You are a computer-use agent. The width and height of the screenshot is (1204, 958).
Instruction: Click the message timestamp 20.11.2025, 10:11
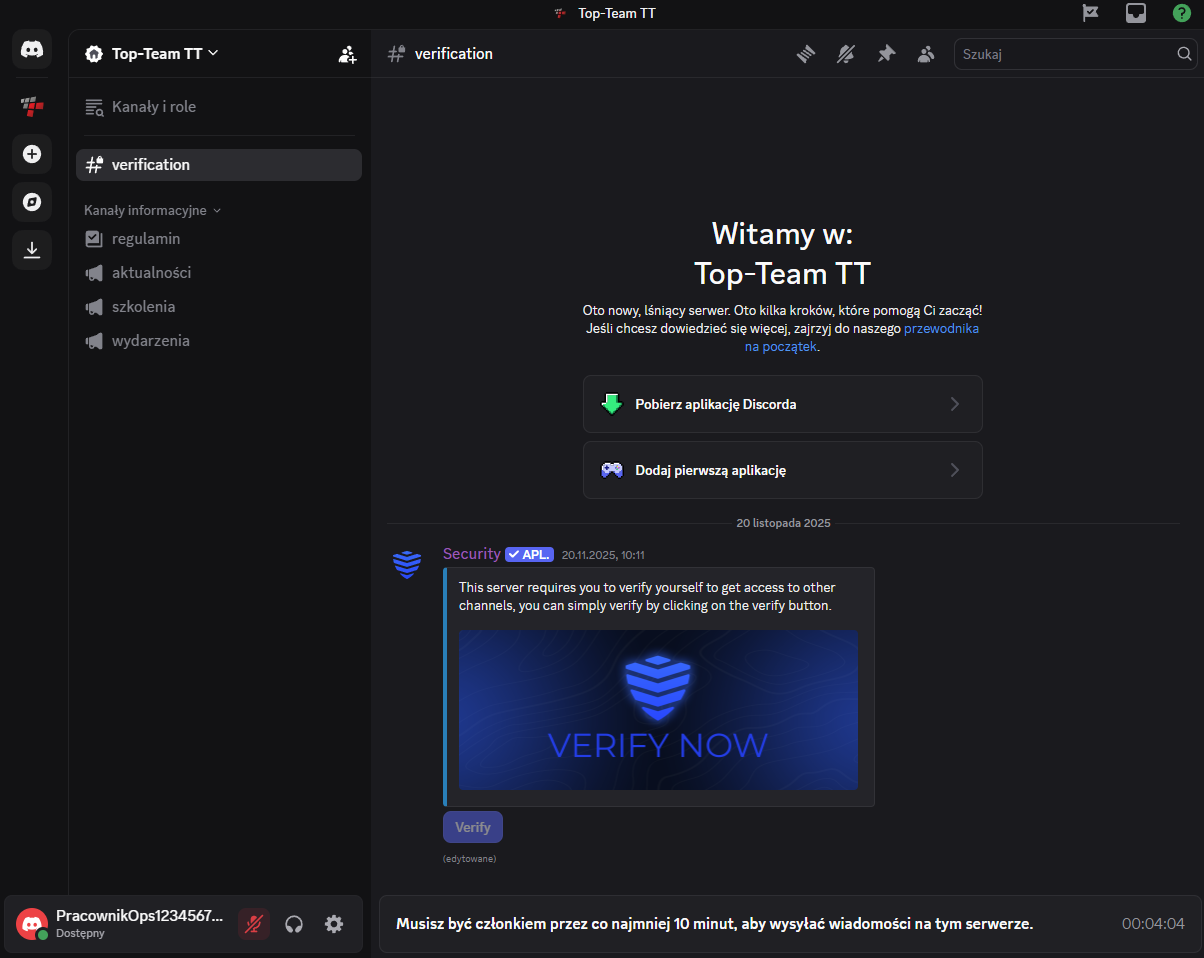click(x=603, y=555)
